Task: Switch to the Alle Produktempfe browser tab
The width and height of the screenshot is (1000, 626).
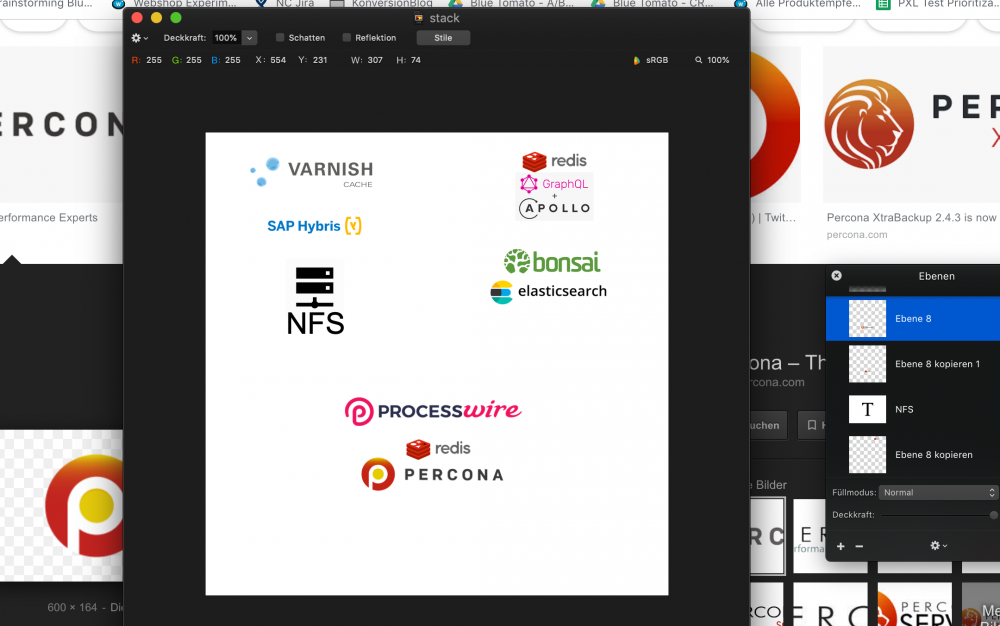Action: click(x=797, y=4)
